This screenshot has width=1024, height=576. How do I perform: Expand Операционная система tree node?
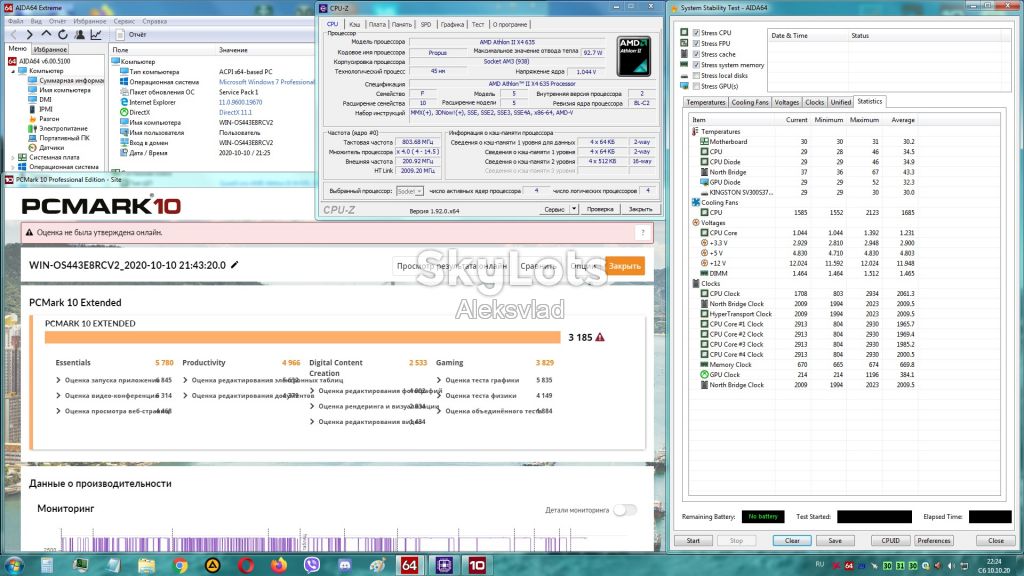click(x=13, y=167)
